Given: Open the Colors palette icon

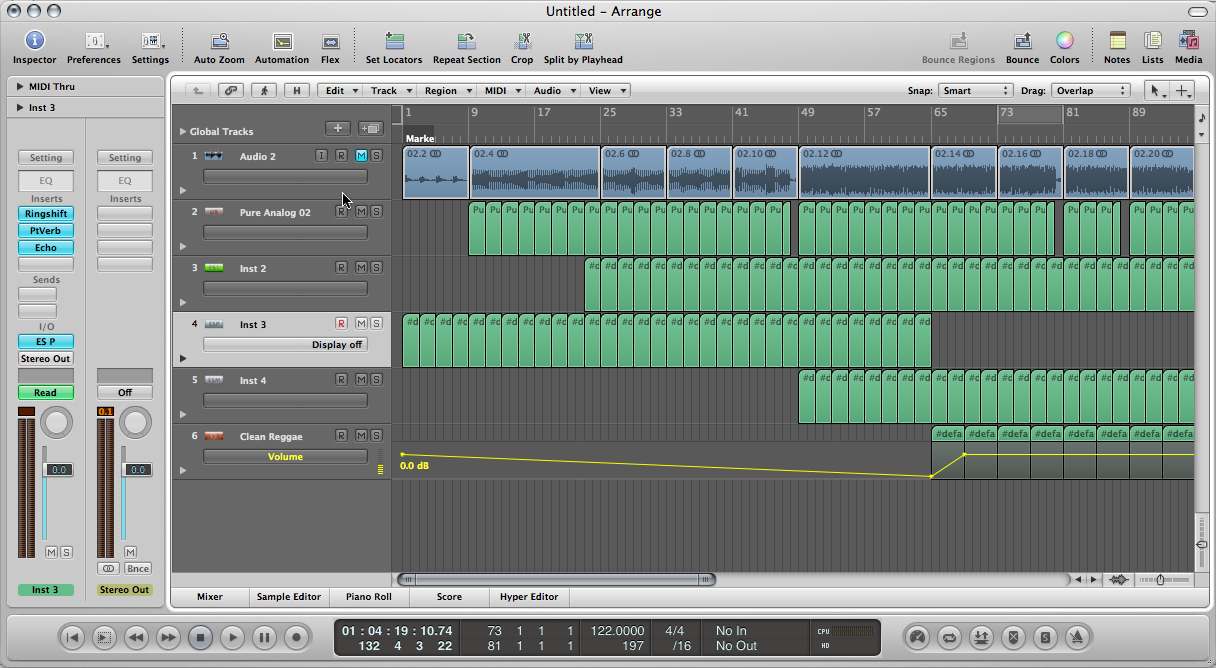Looking at the screenshot, I should pyautogui.click(x=1065, y=41).
